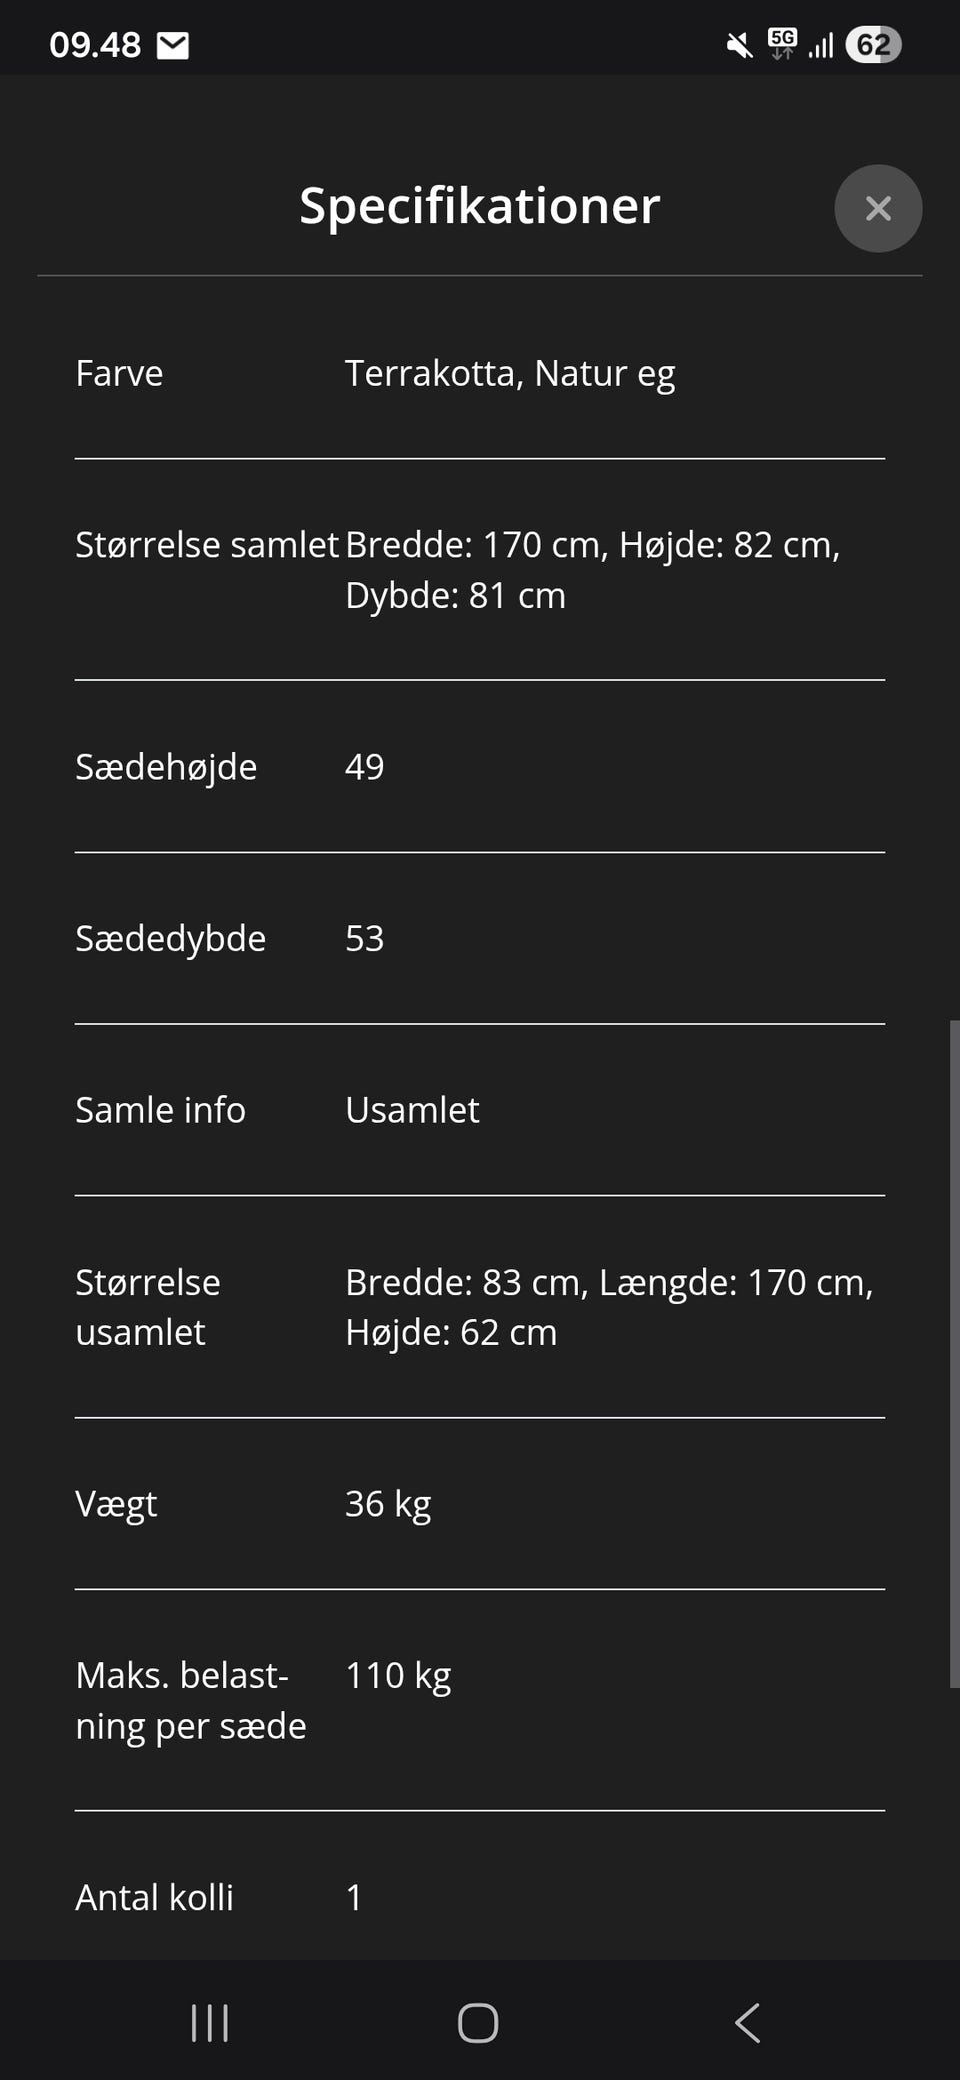
Task: Tap the signal strength bars
Action: click(821, 45)
